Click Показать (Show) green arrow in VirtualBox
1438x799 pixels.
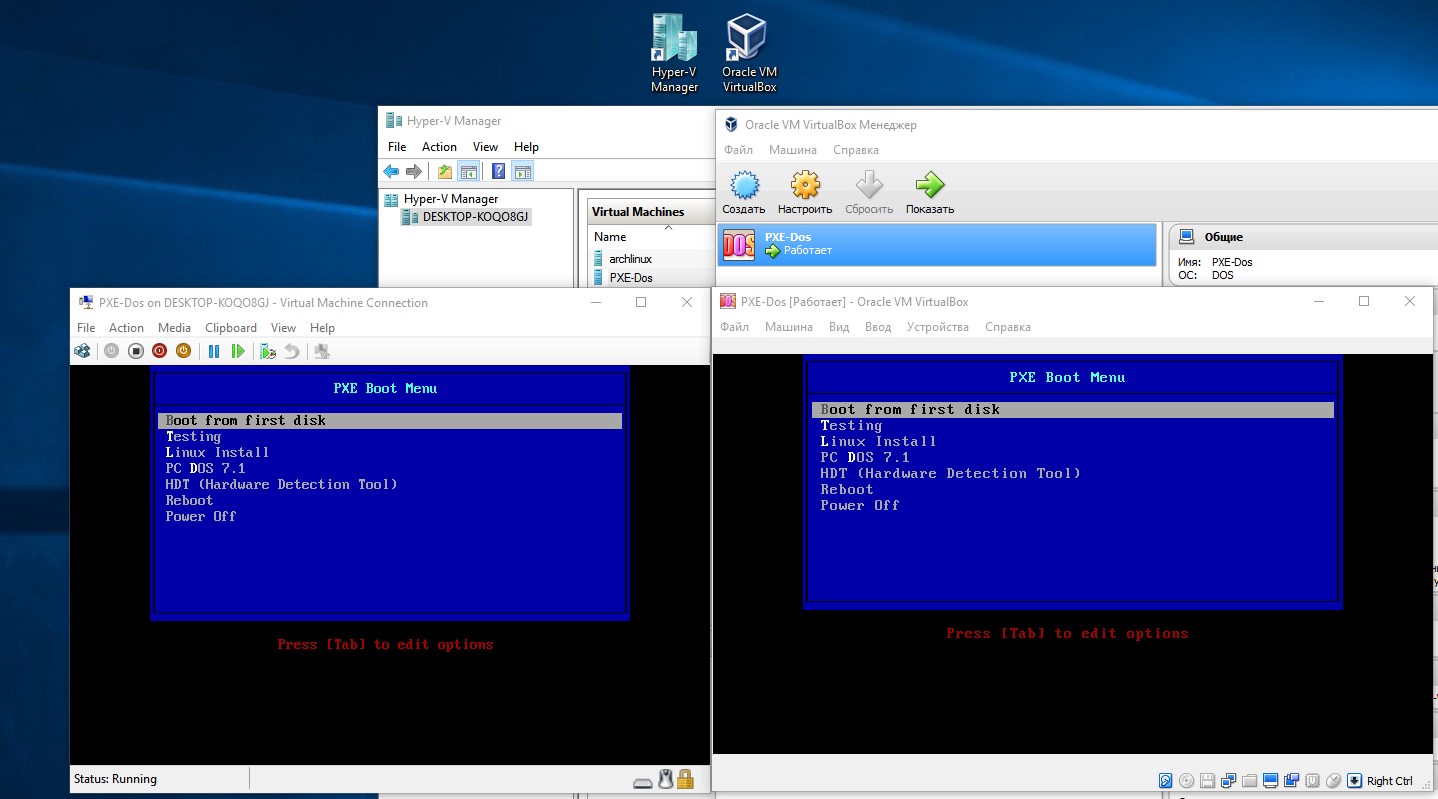pyautogui.click(x=930, y=193)
